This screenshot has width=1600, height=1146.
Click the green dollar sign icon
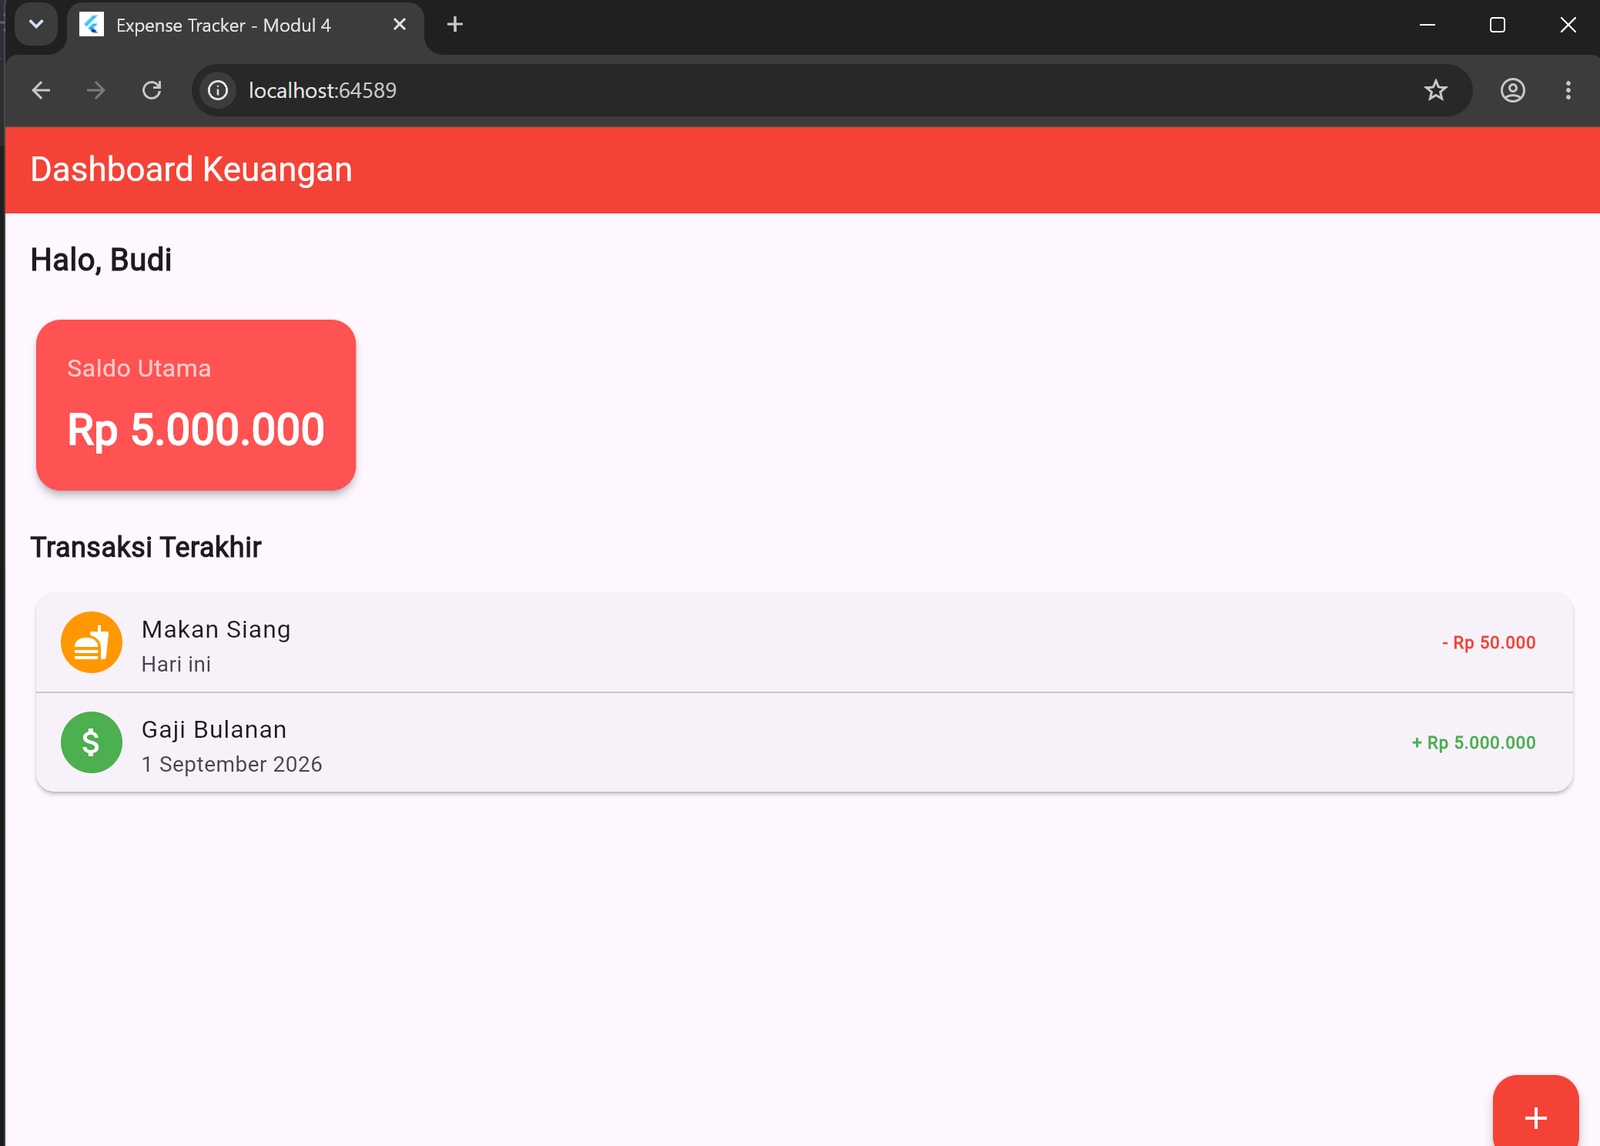(91, 742)
